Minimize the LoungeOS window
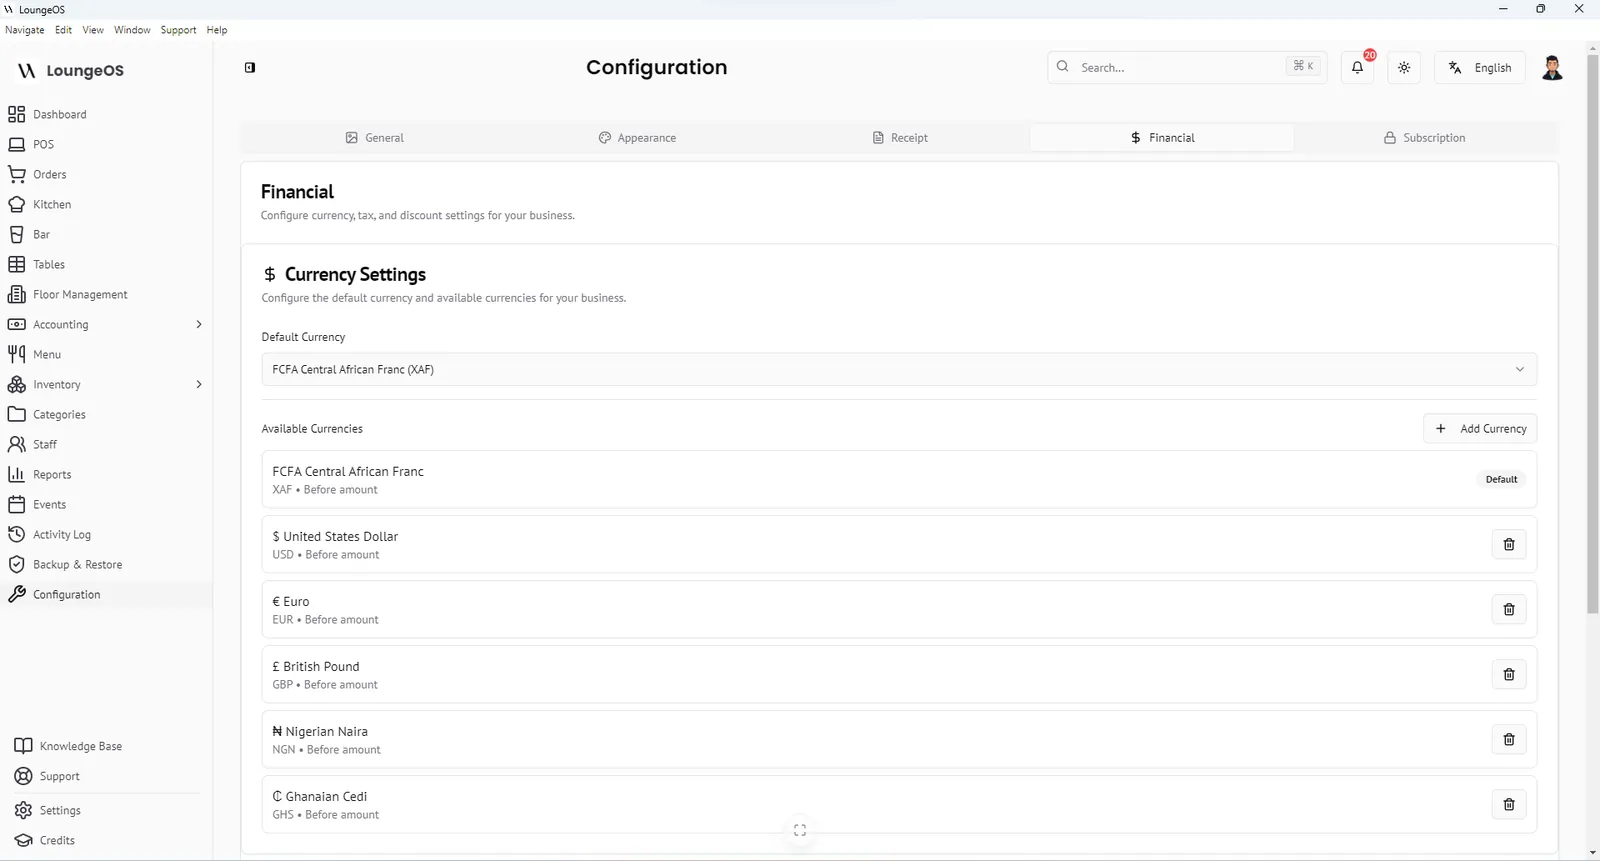1600x861 pixels. pyautogui.click(x=1502, y=9)
